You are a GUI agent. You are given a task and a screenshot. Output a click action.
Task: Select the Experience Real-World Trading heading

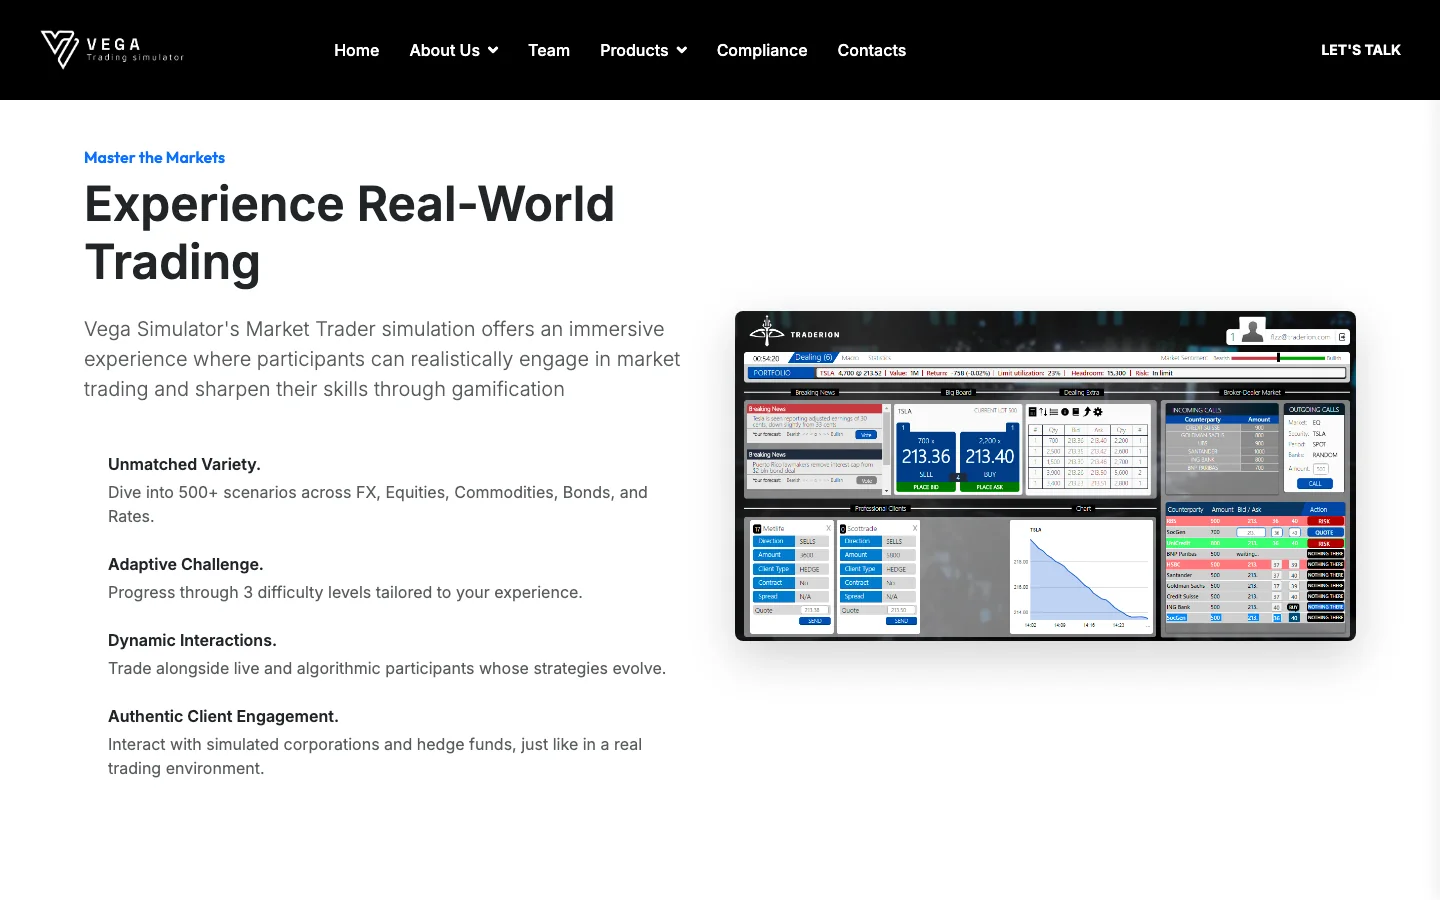349,233
